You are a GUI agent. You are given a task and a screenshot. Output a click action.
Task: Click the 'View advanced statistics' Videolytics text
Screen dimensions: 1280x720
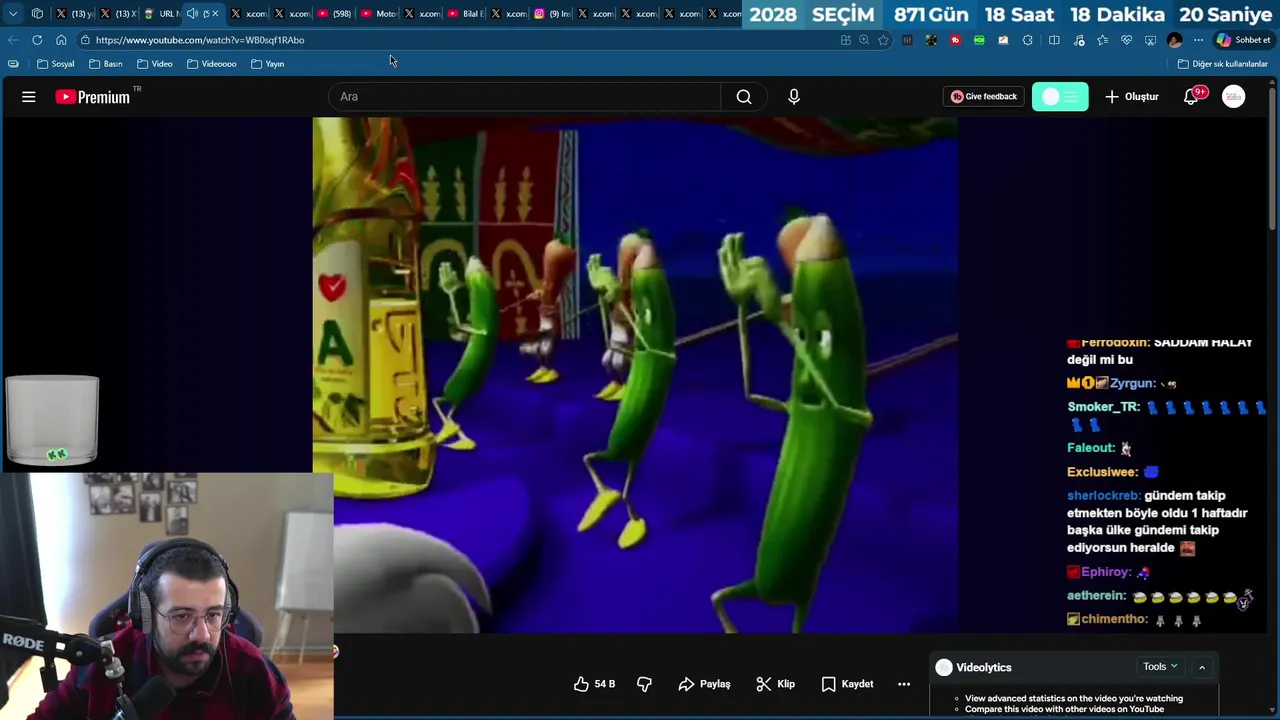coord(1073,698)
